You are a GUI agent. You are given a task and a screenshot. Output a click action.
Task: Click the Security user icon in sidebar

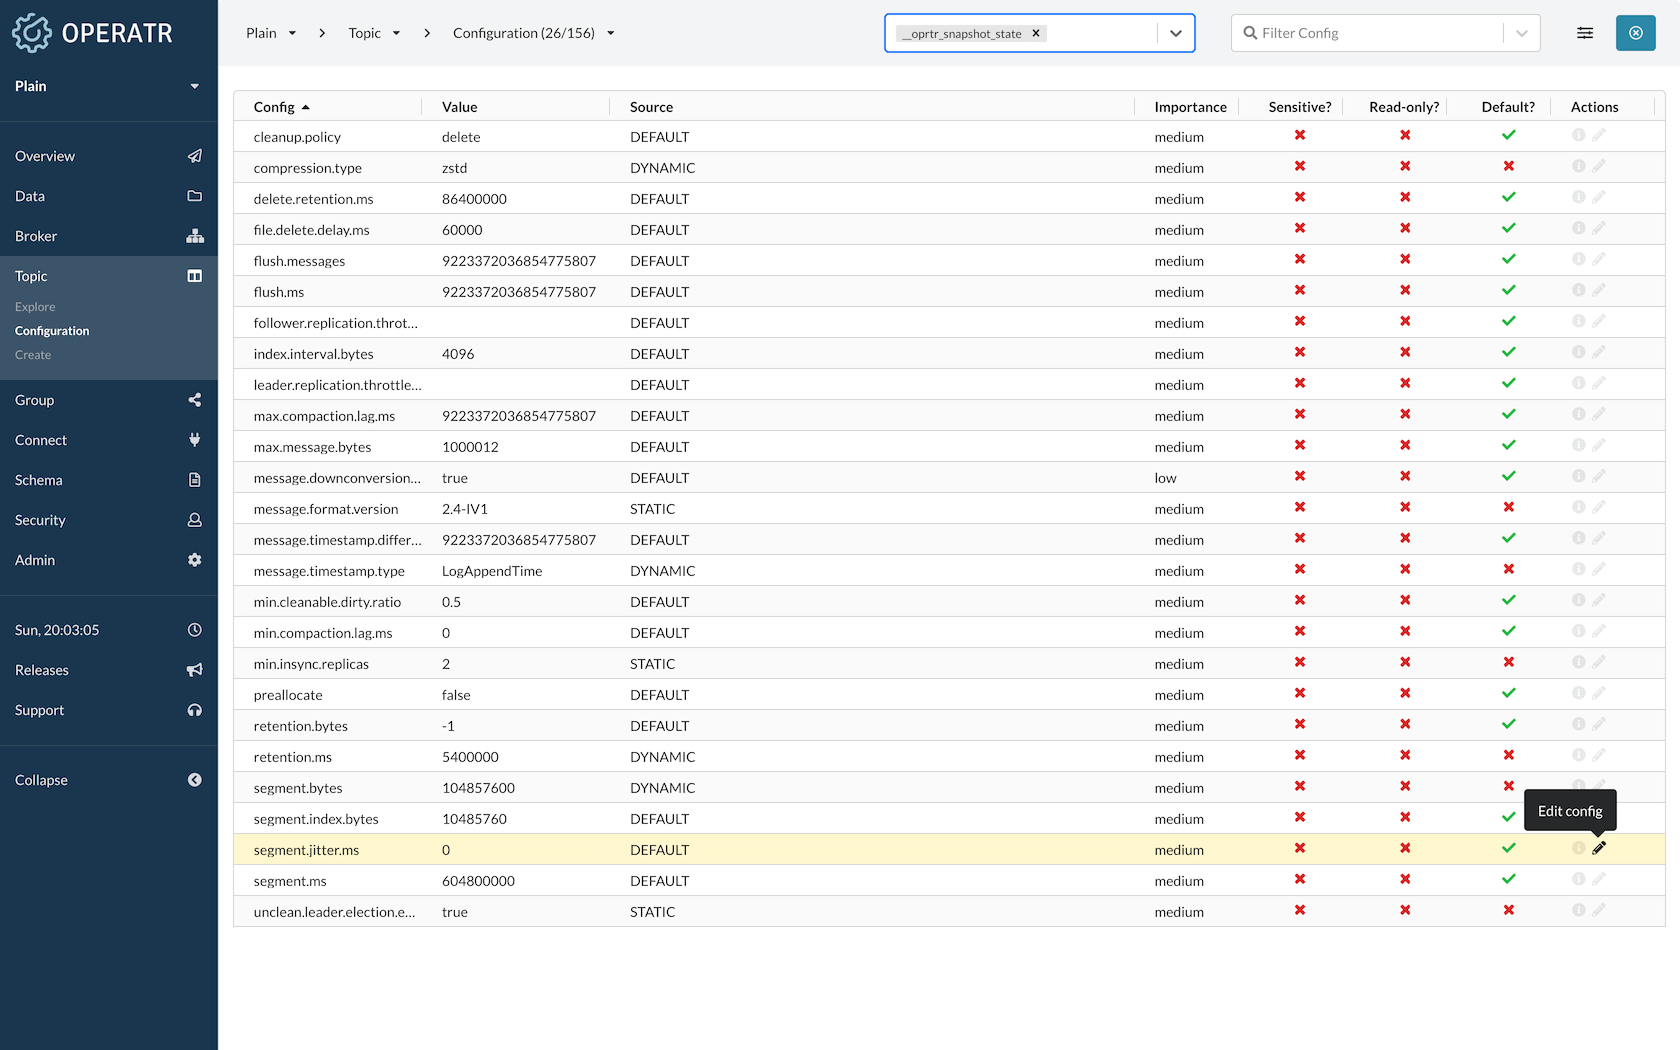195,520
